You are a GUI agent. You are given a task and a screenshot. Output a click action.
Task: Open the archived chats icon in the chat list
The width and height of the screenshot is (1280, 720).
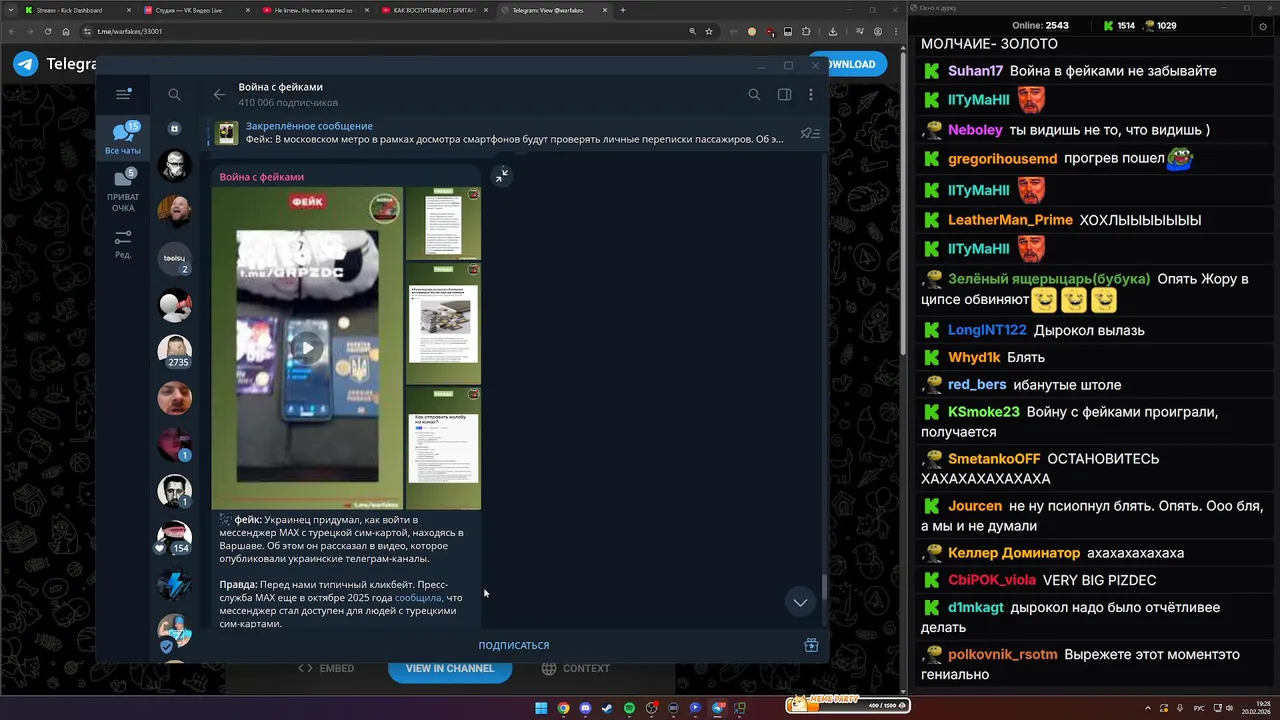coord(174,129)
